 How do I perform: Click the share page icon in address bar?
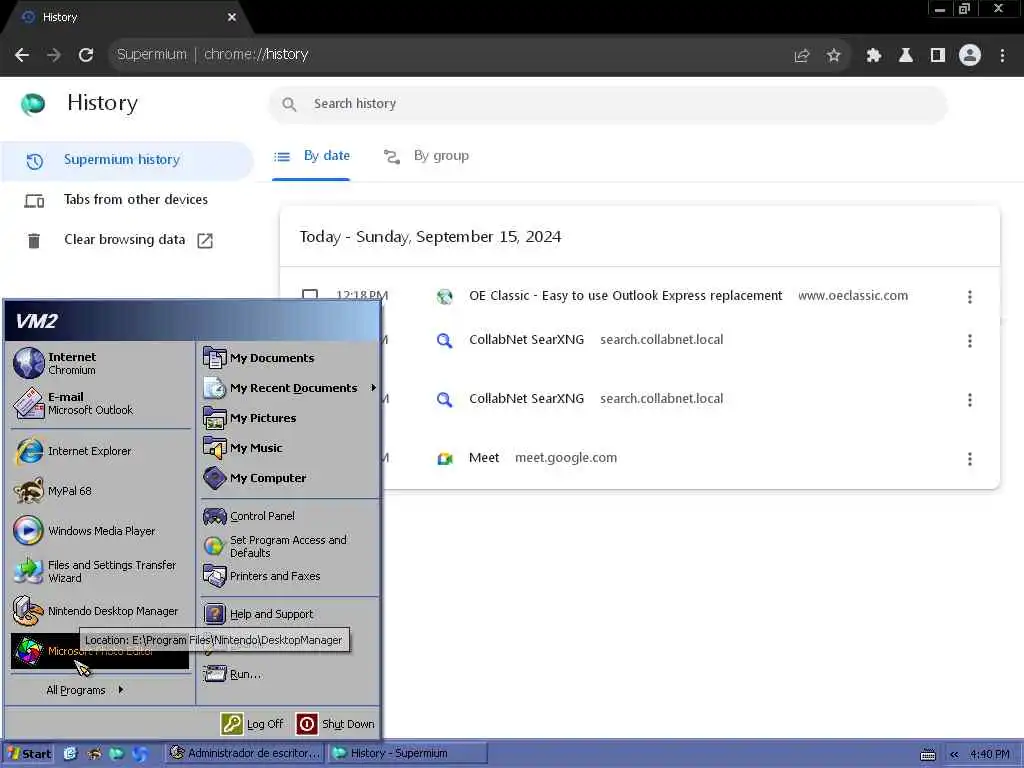801,55
